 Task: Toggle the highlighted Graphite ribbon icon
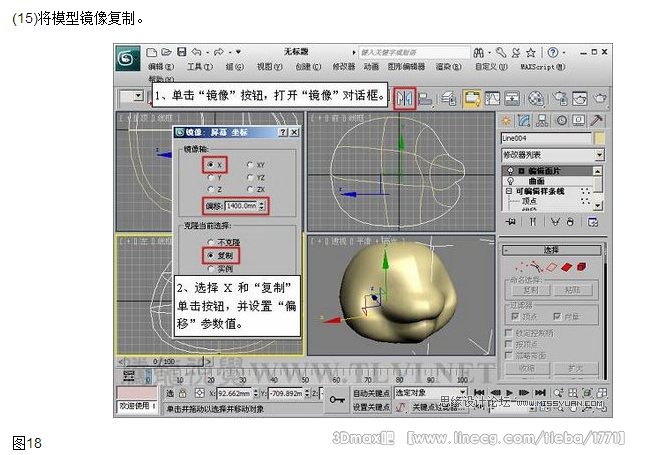click(x=472, y=99)
